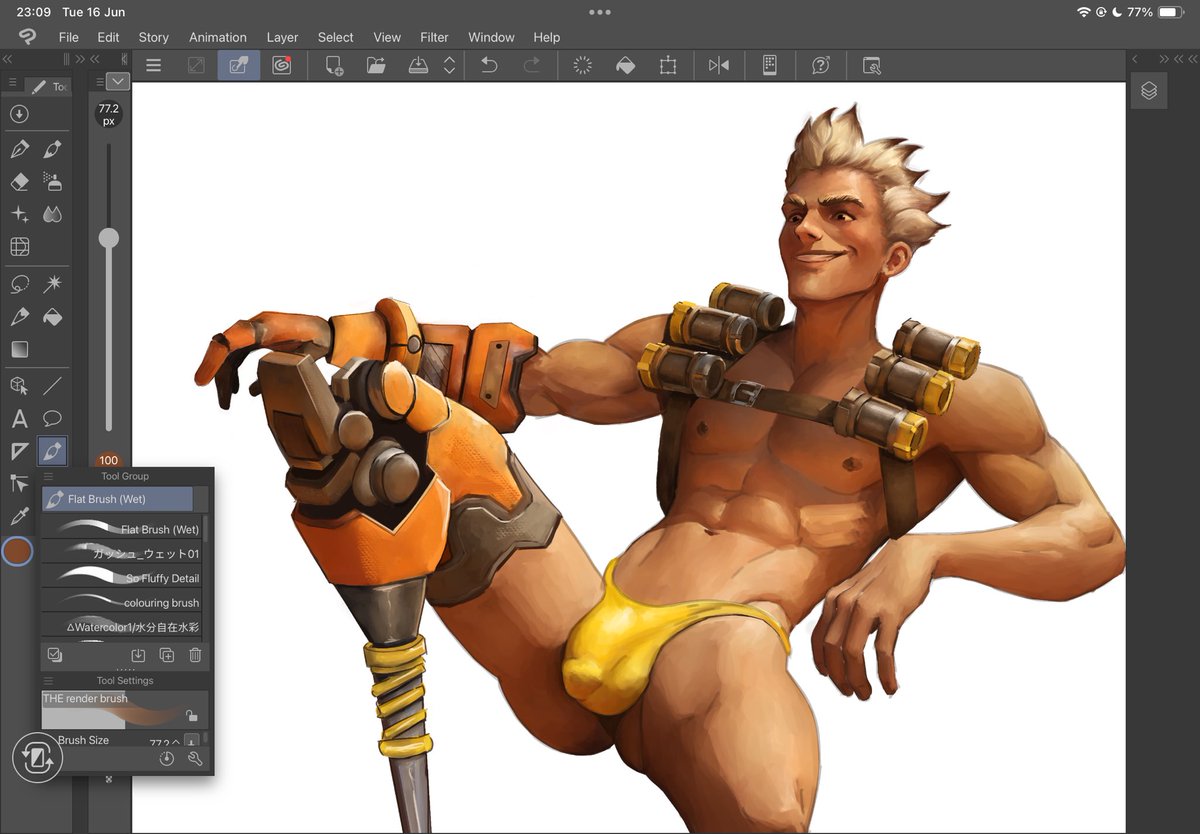
Task: Select the Auto select magic wand tool
Action: 53,285
